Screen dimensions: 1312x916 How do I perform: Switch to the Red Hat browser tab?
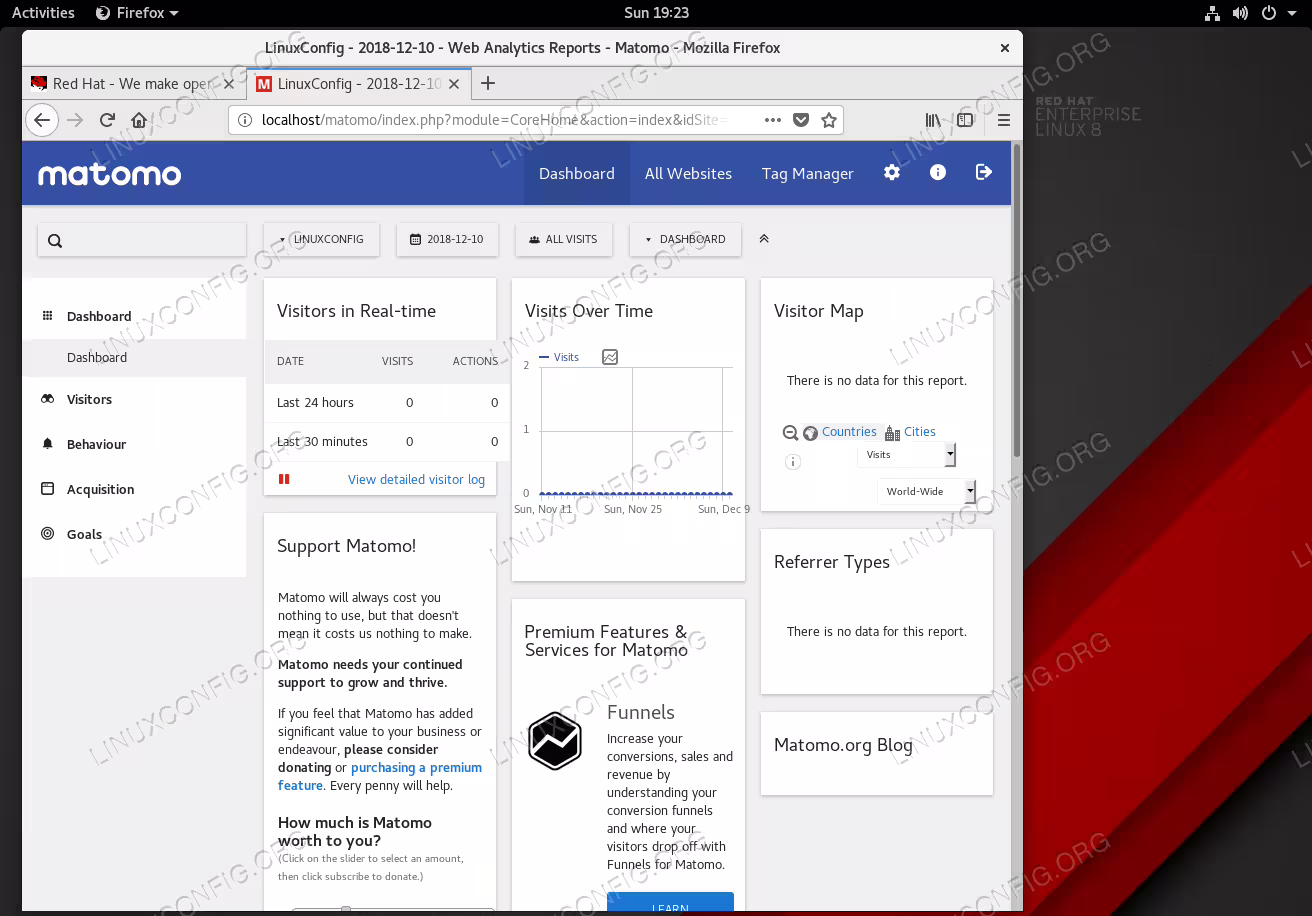[x=133, y=84]
